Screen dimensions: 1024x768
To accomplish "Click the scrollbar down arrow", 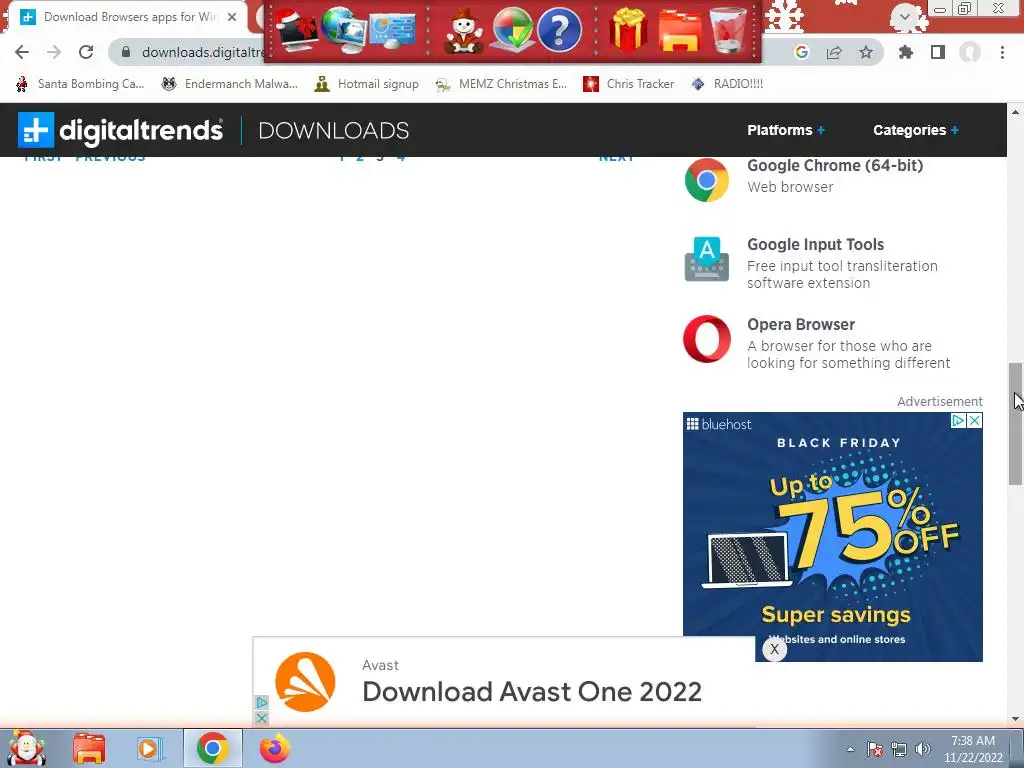I will [1015, 718].
